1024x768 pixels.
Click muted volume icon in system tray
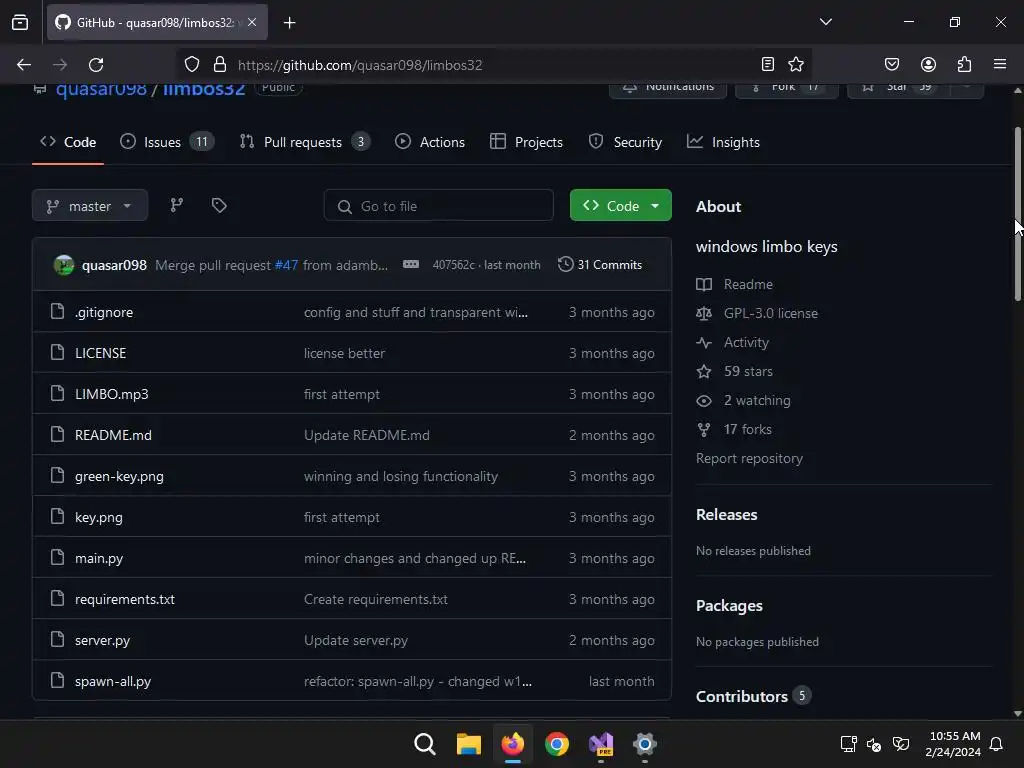click(874, 744)
